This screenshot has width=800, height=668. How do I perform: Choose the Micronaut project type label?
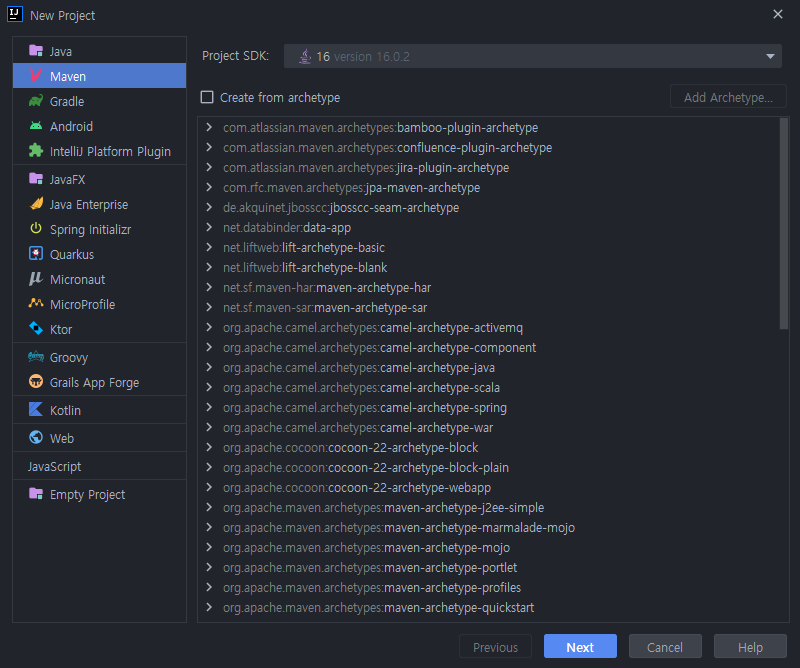(78, 280)
